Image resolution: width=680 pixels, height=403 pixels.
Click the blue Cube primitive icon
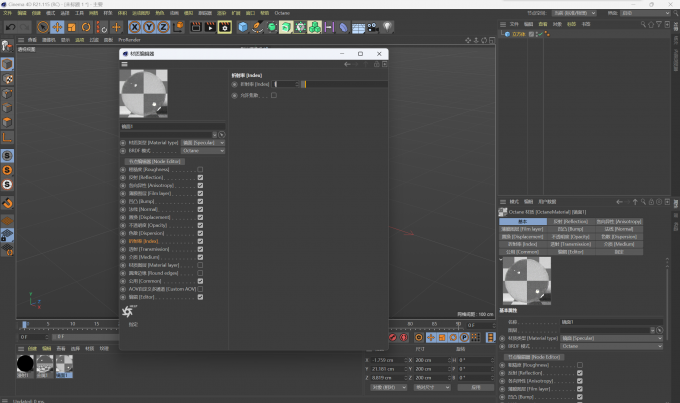tap(243, 27)
